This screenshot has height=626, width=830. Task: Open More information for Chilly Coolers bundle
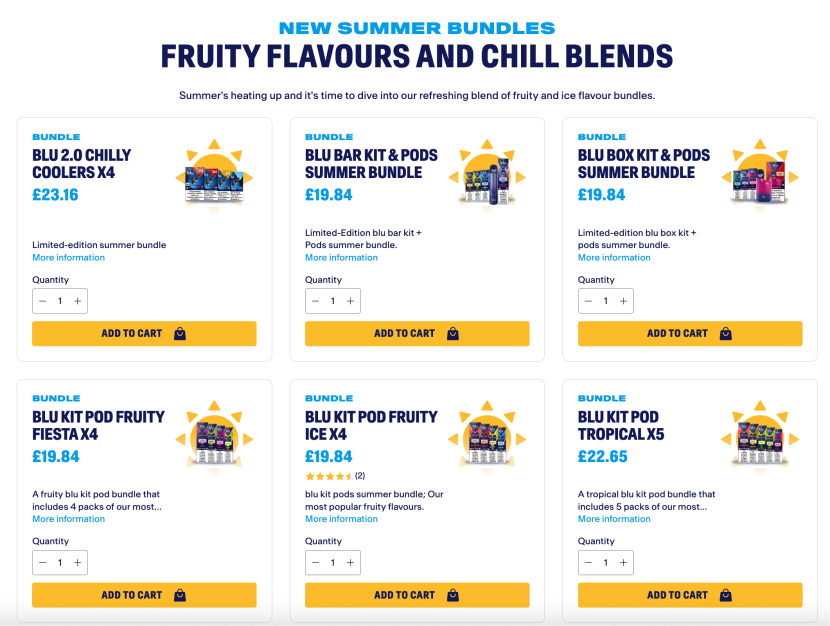click(x=68, y=258)
